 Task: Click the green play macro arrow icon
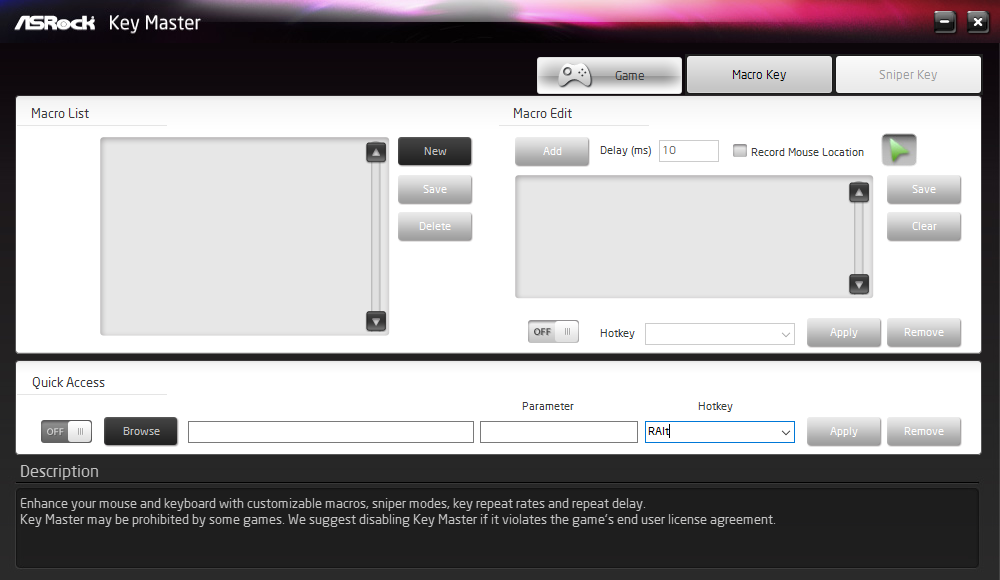tap(899, 151)
